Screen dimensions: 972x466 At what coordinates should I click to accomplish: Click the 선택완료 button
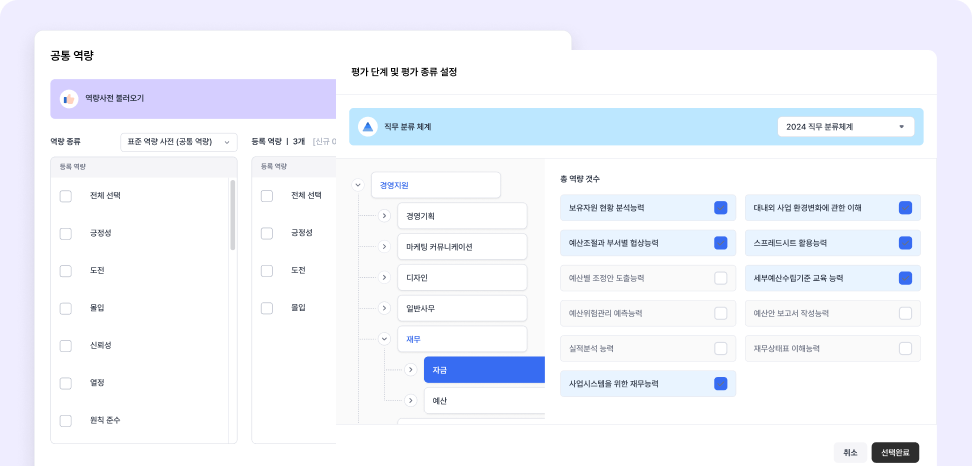(895, 453)
